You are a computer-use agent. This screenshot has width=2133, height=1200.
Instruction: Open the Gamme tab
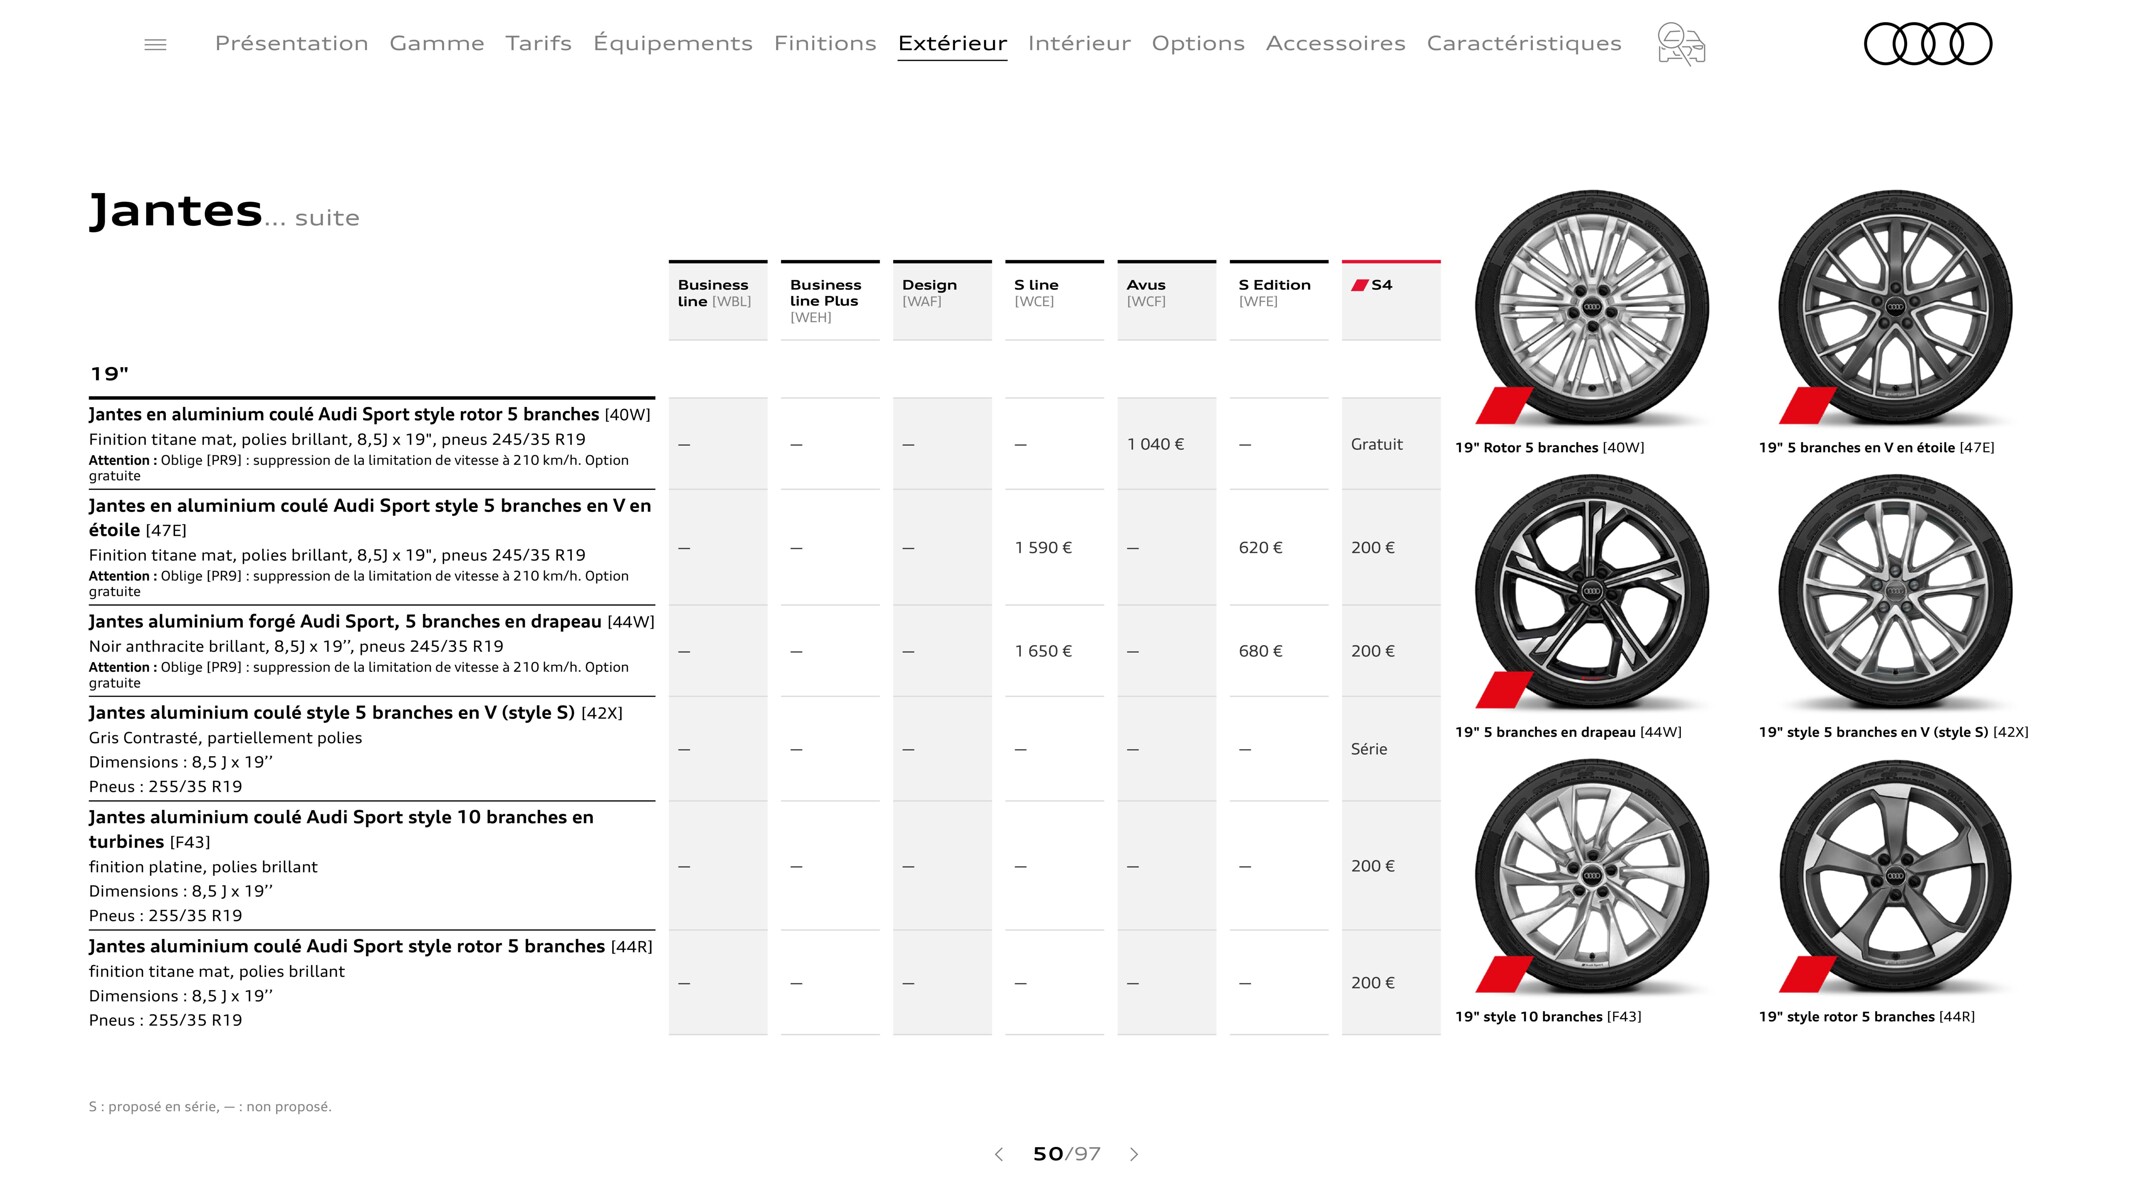point(437,43)
